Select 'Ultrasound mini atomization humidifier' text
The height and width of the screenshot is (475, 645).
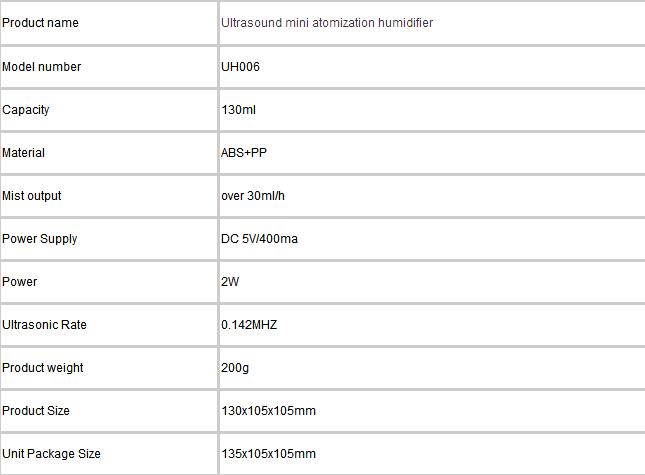pos(327,23)
